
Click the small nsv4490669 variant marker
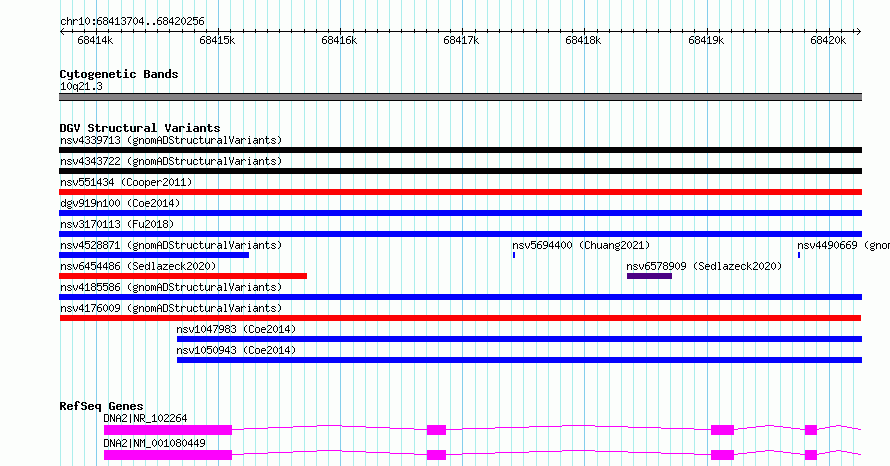pyautogui.click(x=799, y=255)
